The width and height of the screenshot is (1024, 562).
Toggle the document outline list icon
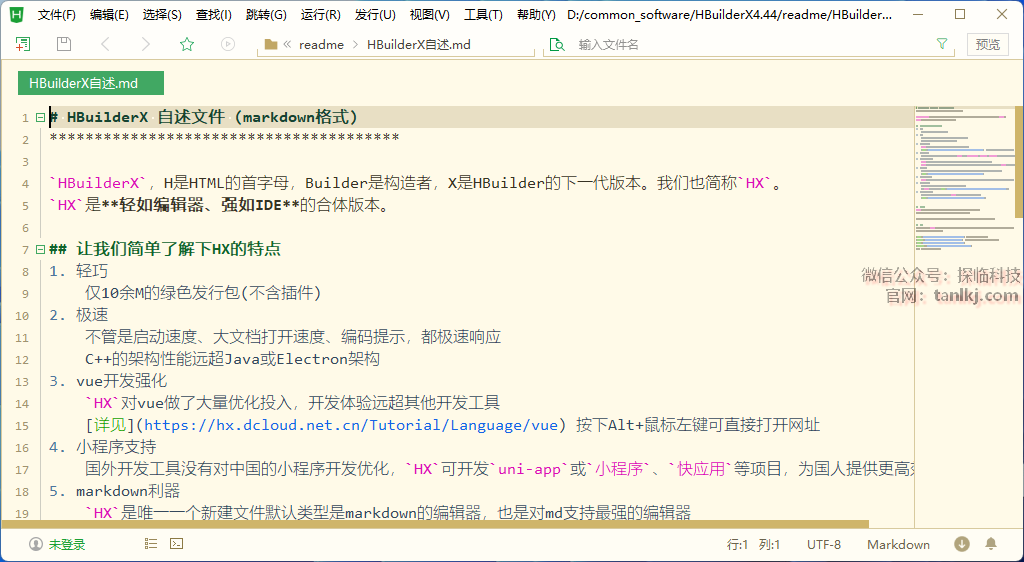pos(151,544)
